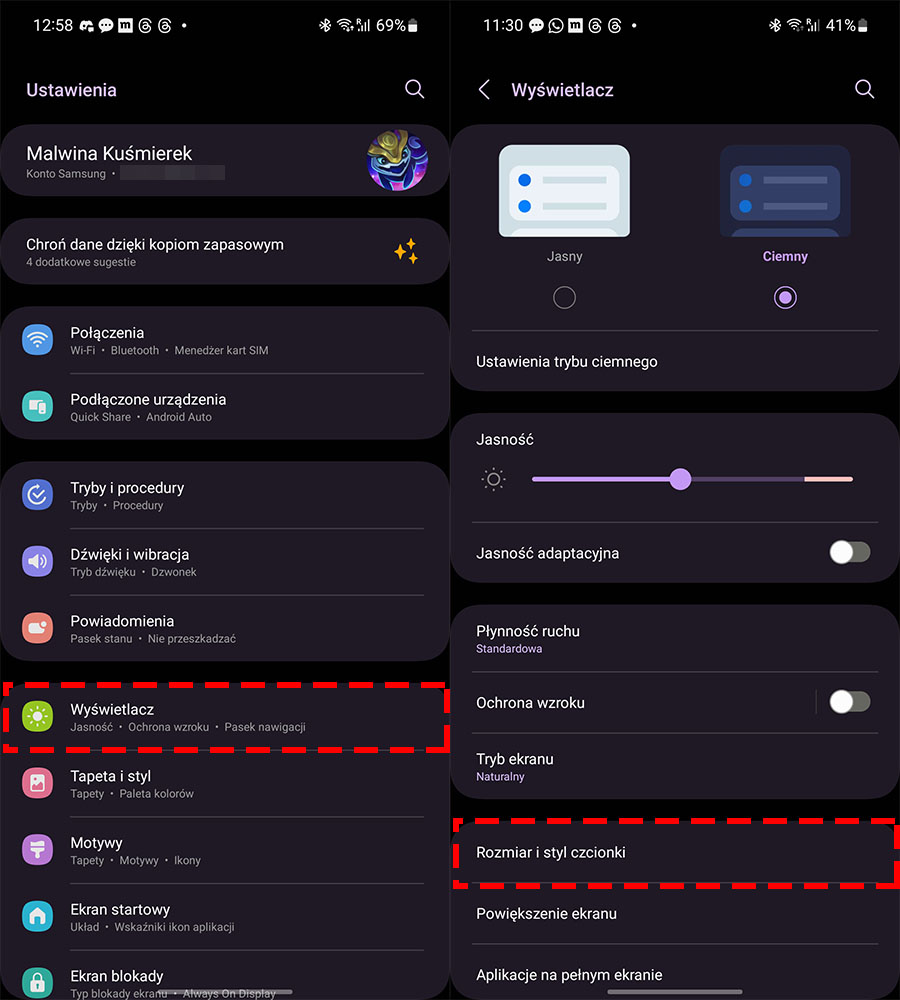Tap the Malwina Kuśmierek profile avatar
Viewport: 900px width, 1000px height.
397,160
